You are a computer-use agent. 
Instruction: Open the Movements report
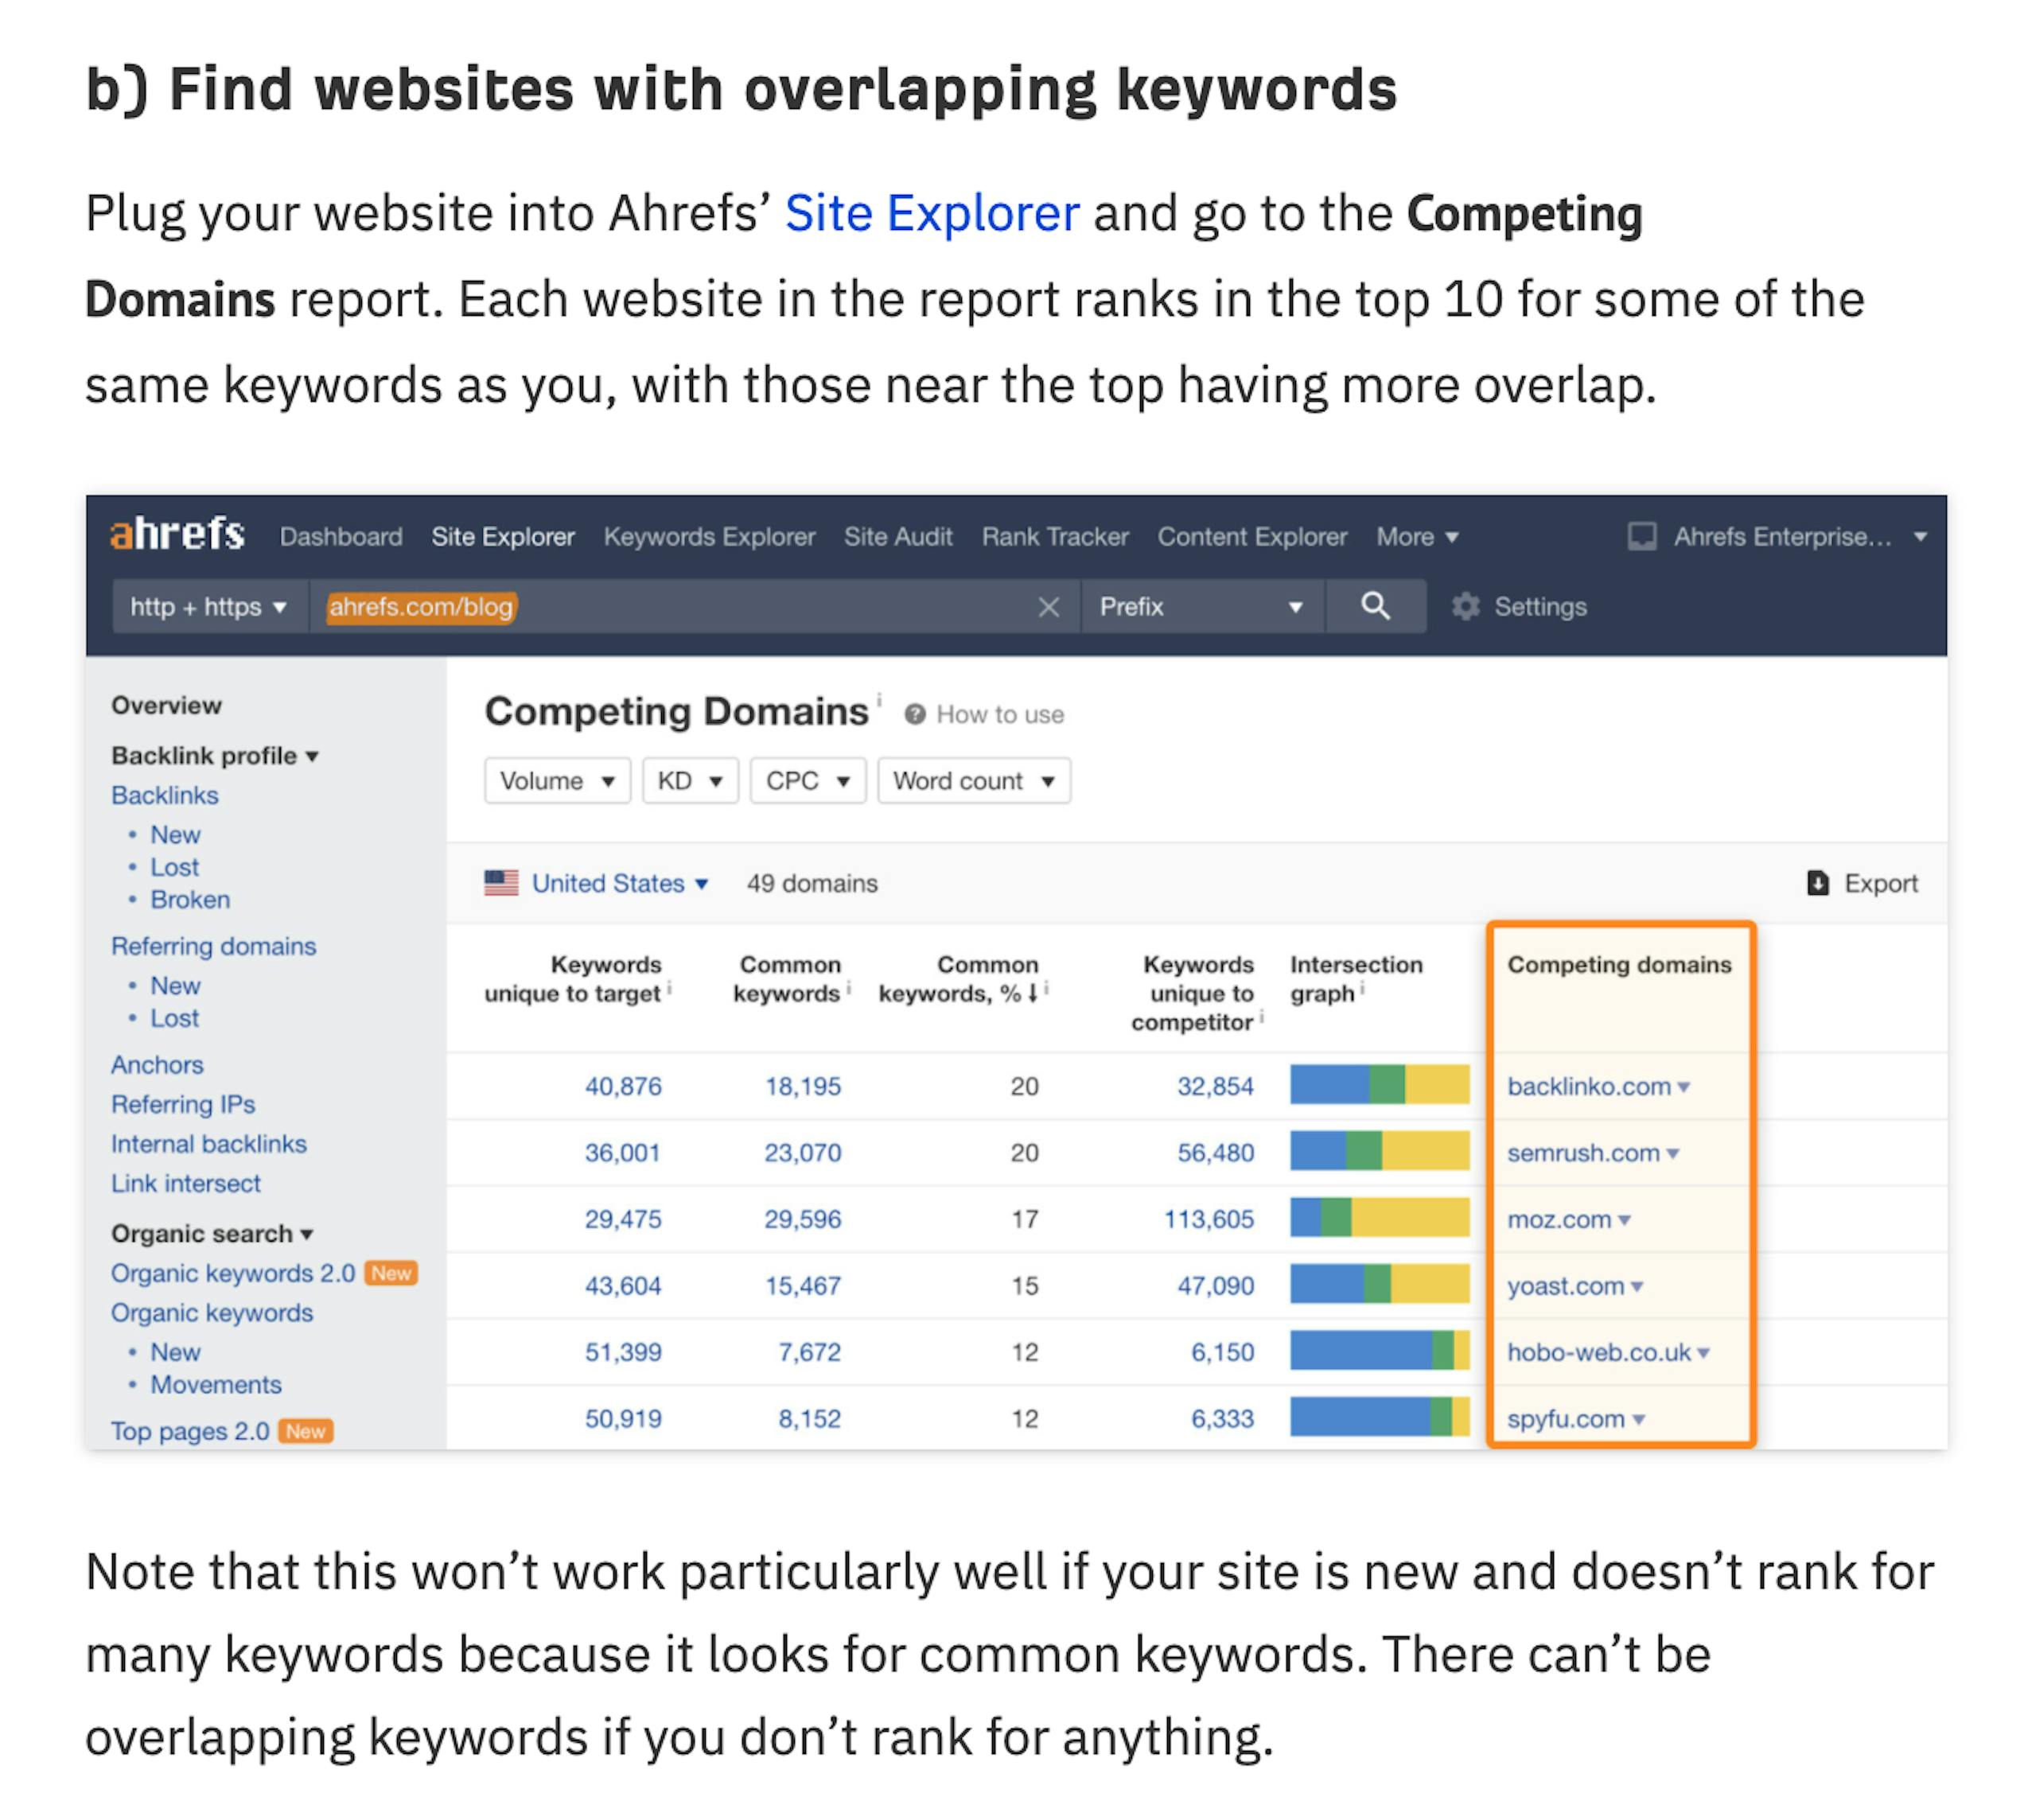click(216, 1384)
